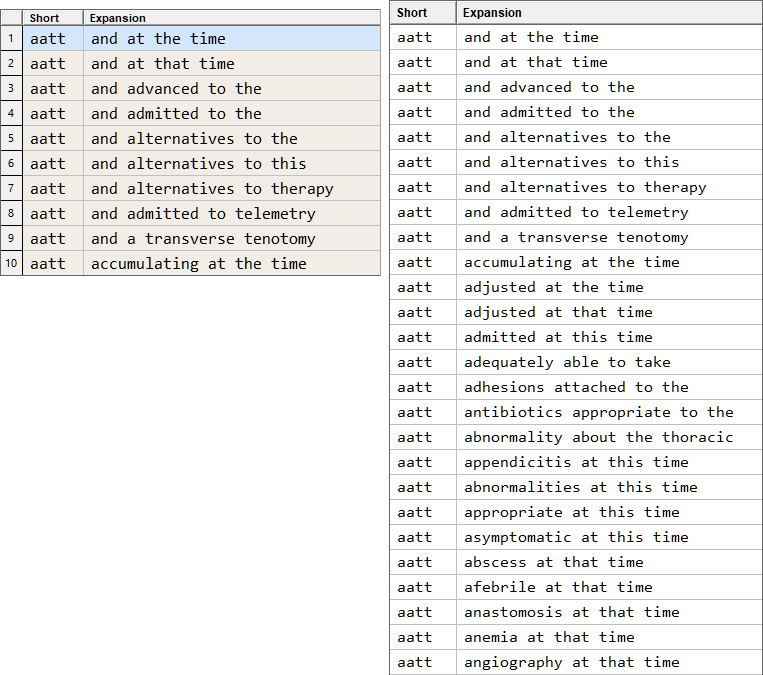Click Short column header in the numbered table
763x675 pixels.
[52, 18]
